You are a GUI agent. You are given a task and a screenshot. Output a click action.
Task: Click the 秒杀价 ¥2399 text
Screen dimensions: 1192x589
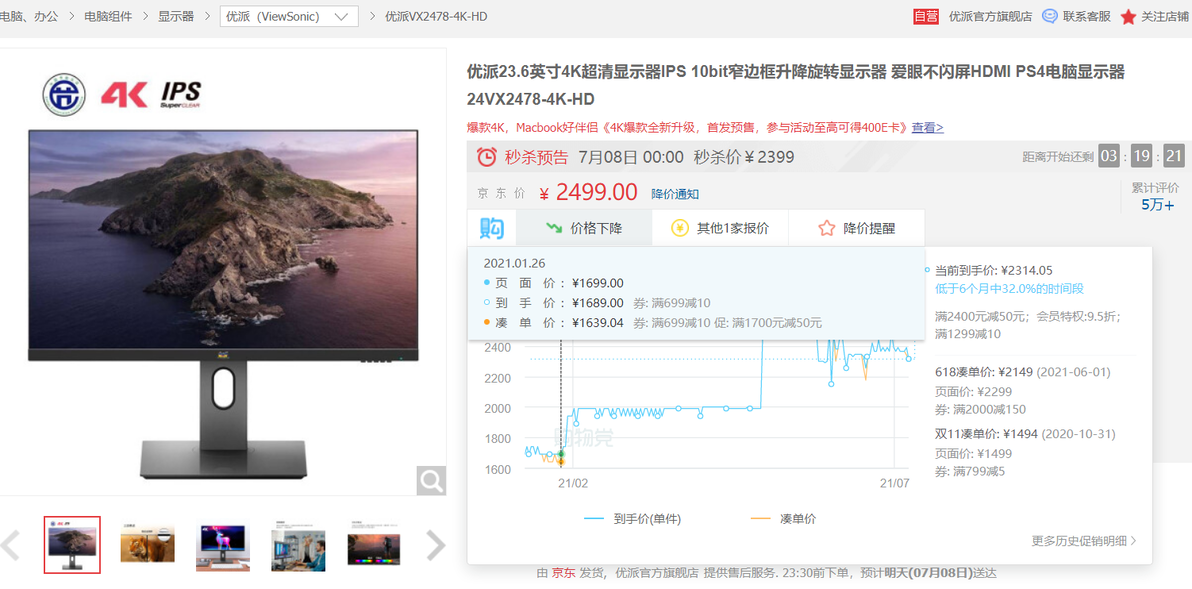(744, 157)
